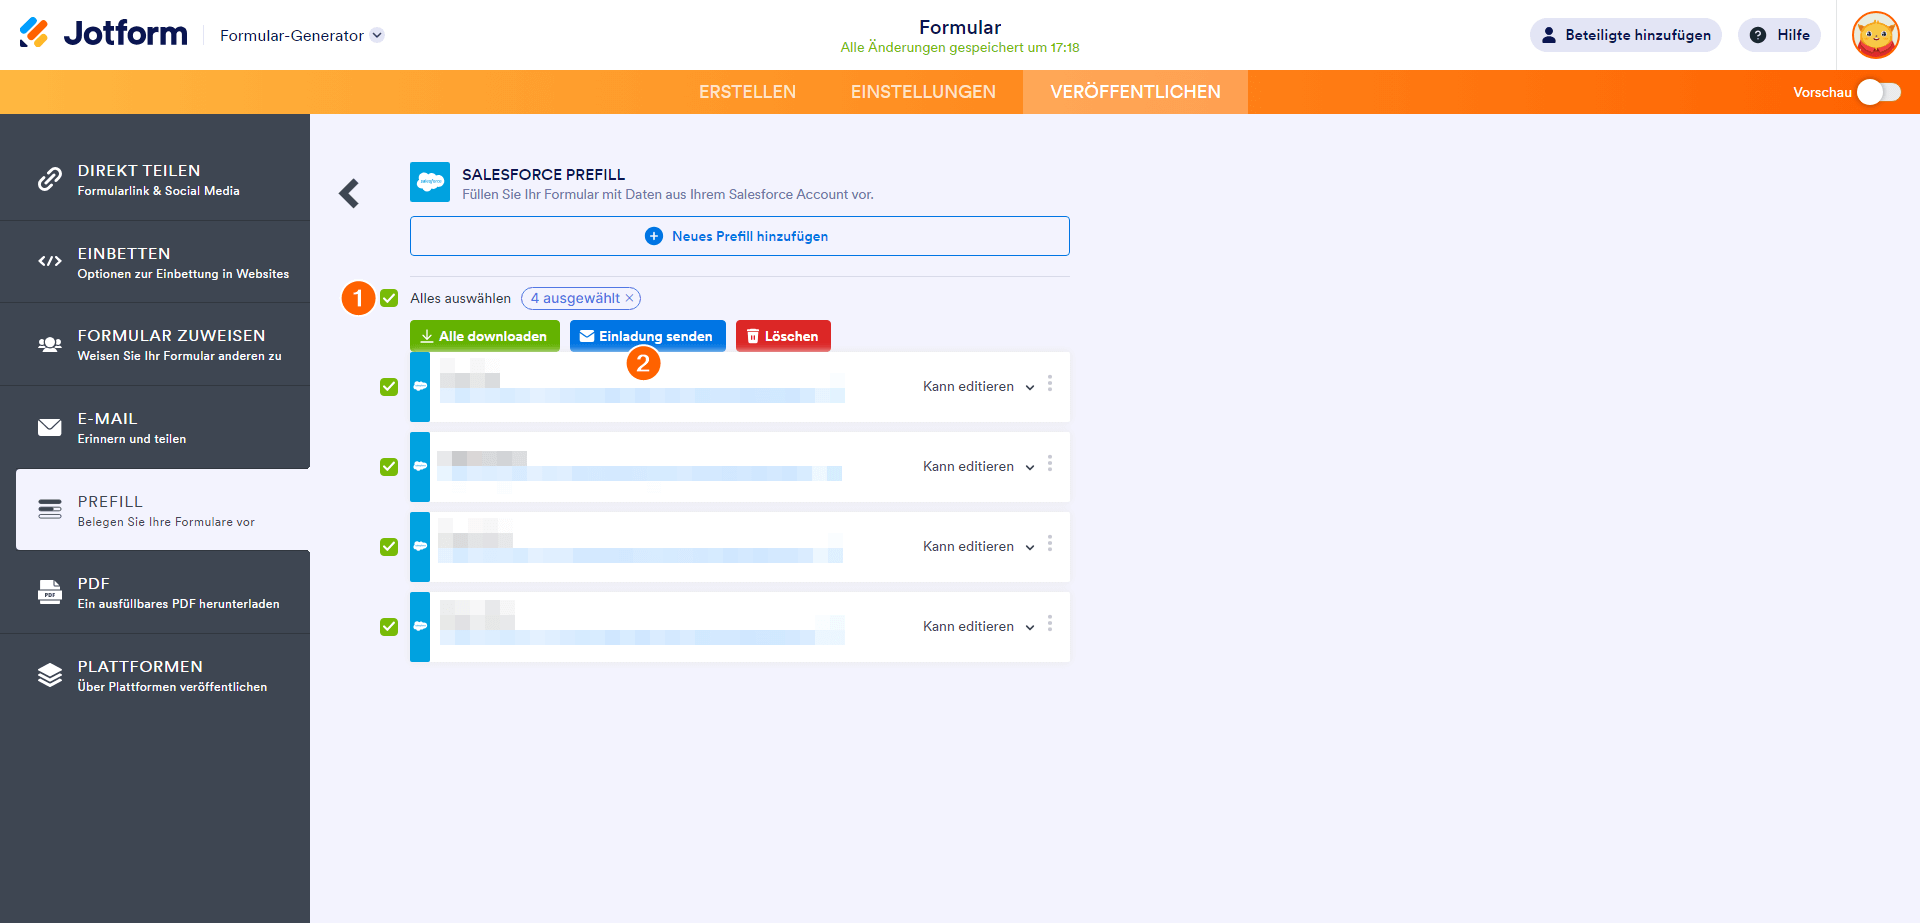Uncheck the fourth prefill row checkbox
Viewport: 1920px width, 923px height.
[389, 627]
